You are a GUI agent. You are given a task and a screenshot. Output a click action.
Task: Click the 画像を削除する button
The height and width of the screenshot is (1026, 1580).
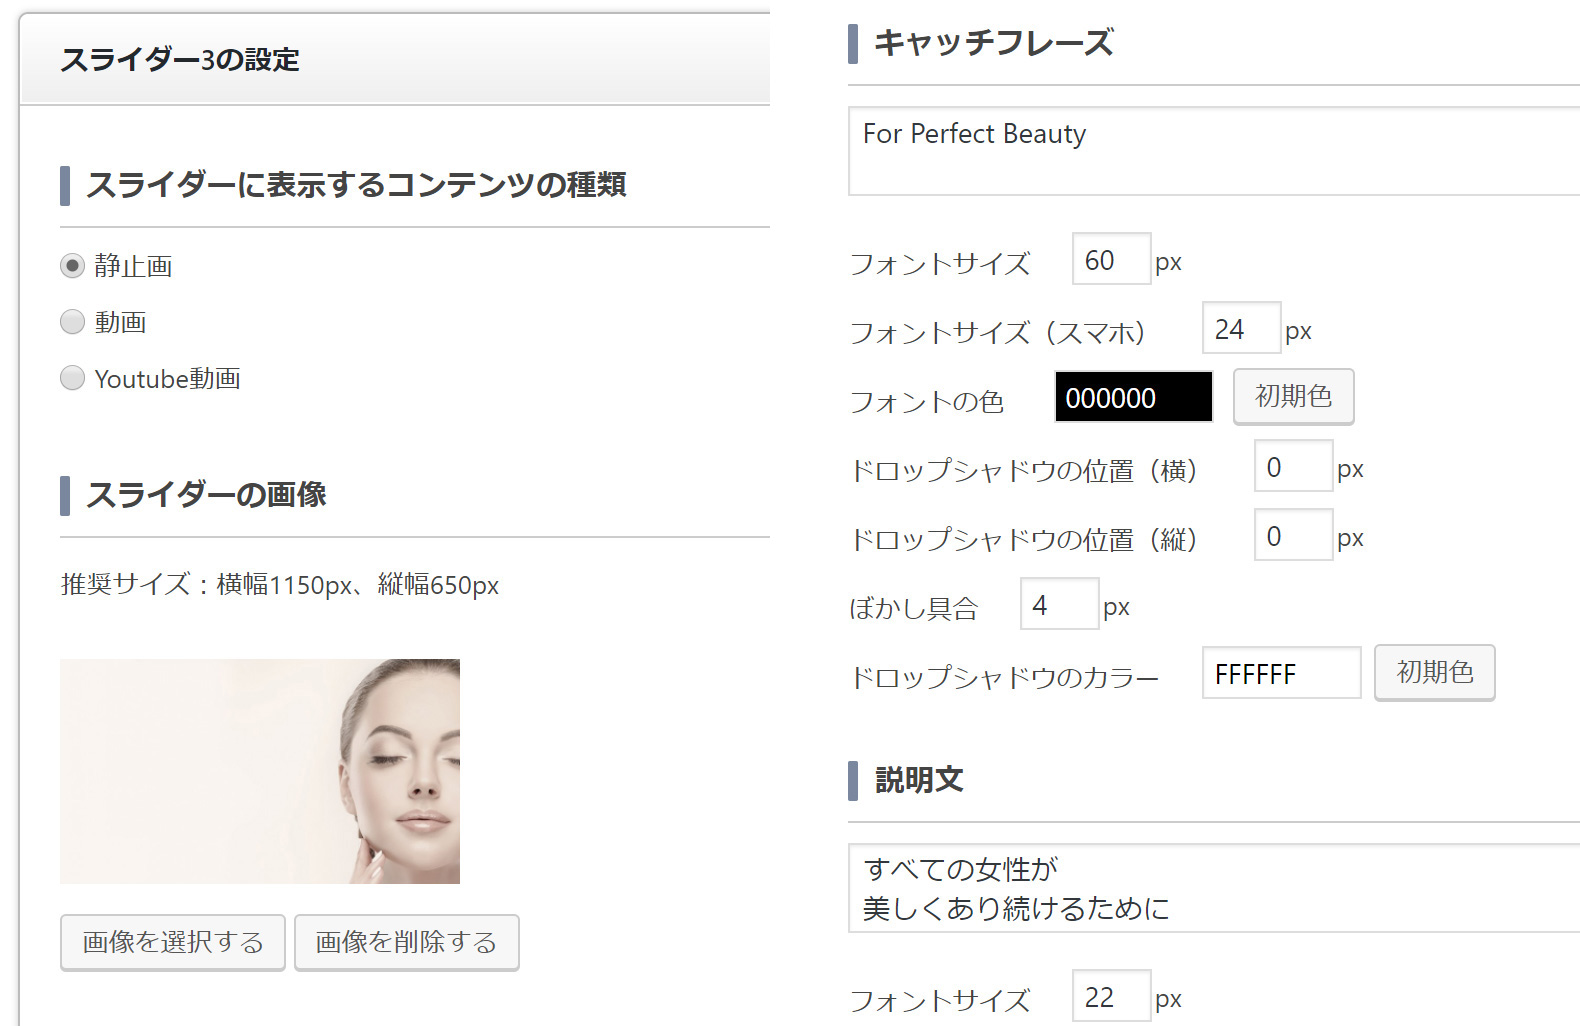[x=406, y=942]
